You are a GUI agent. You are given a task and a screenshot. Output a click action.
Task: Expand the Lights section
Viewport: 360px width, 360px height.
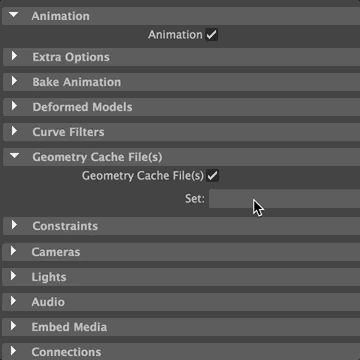tap(13, 276)
